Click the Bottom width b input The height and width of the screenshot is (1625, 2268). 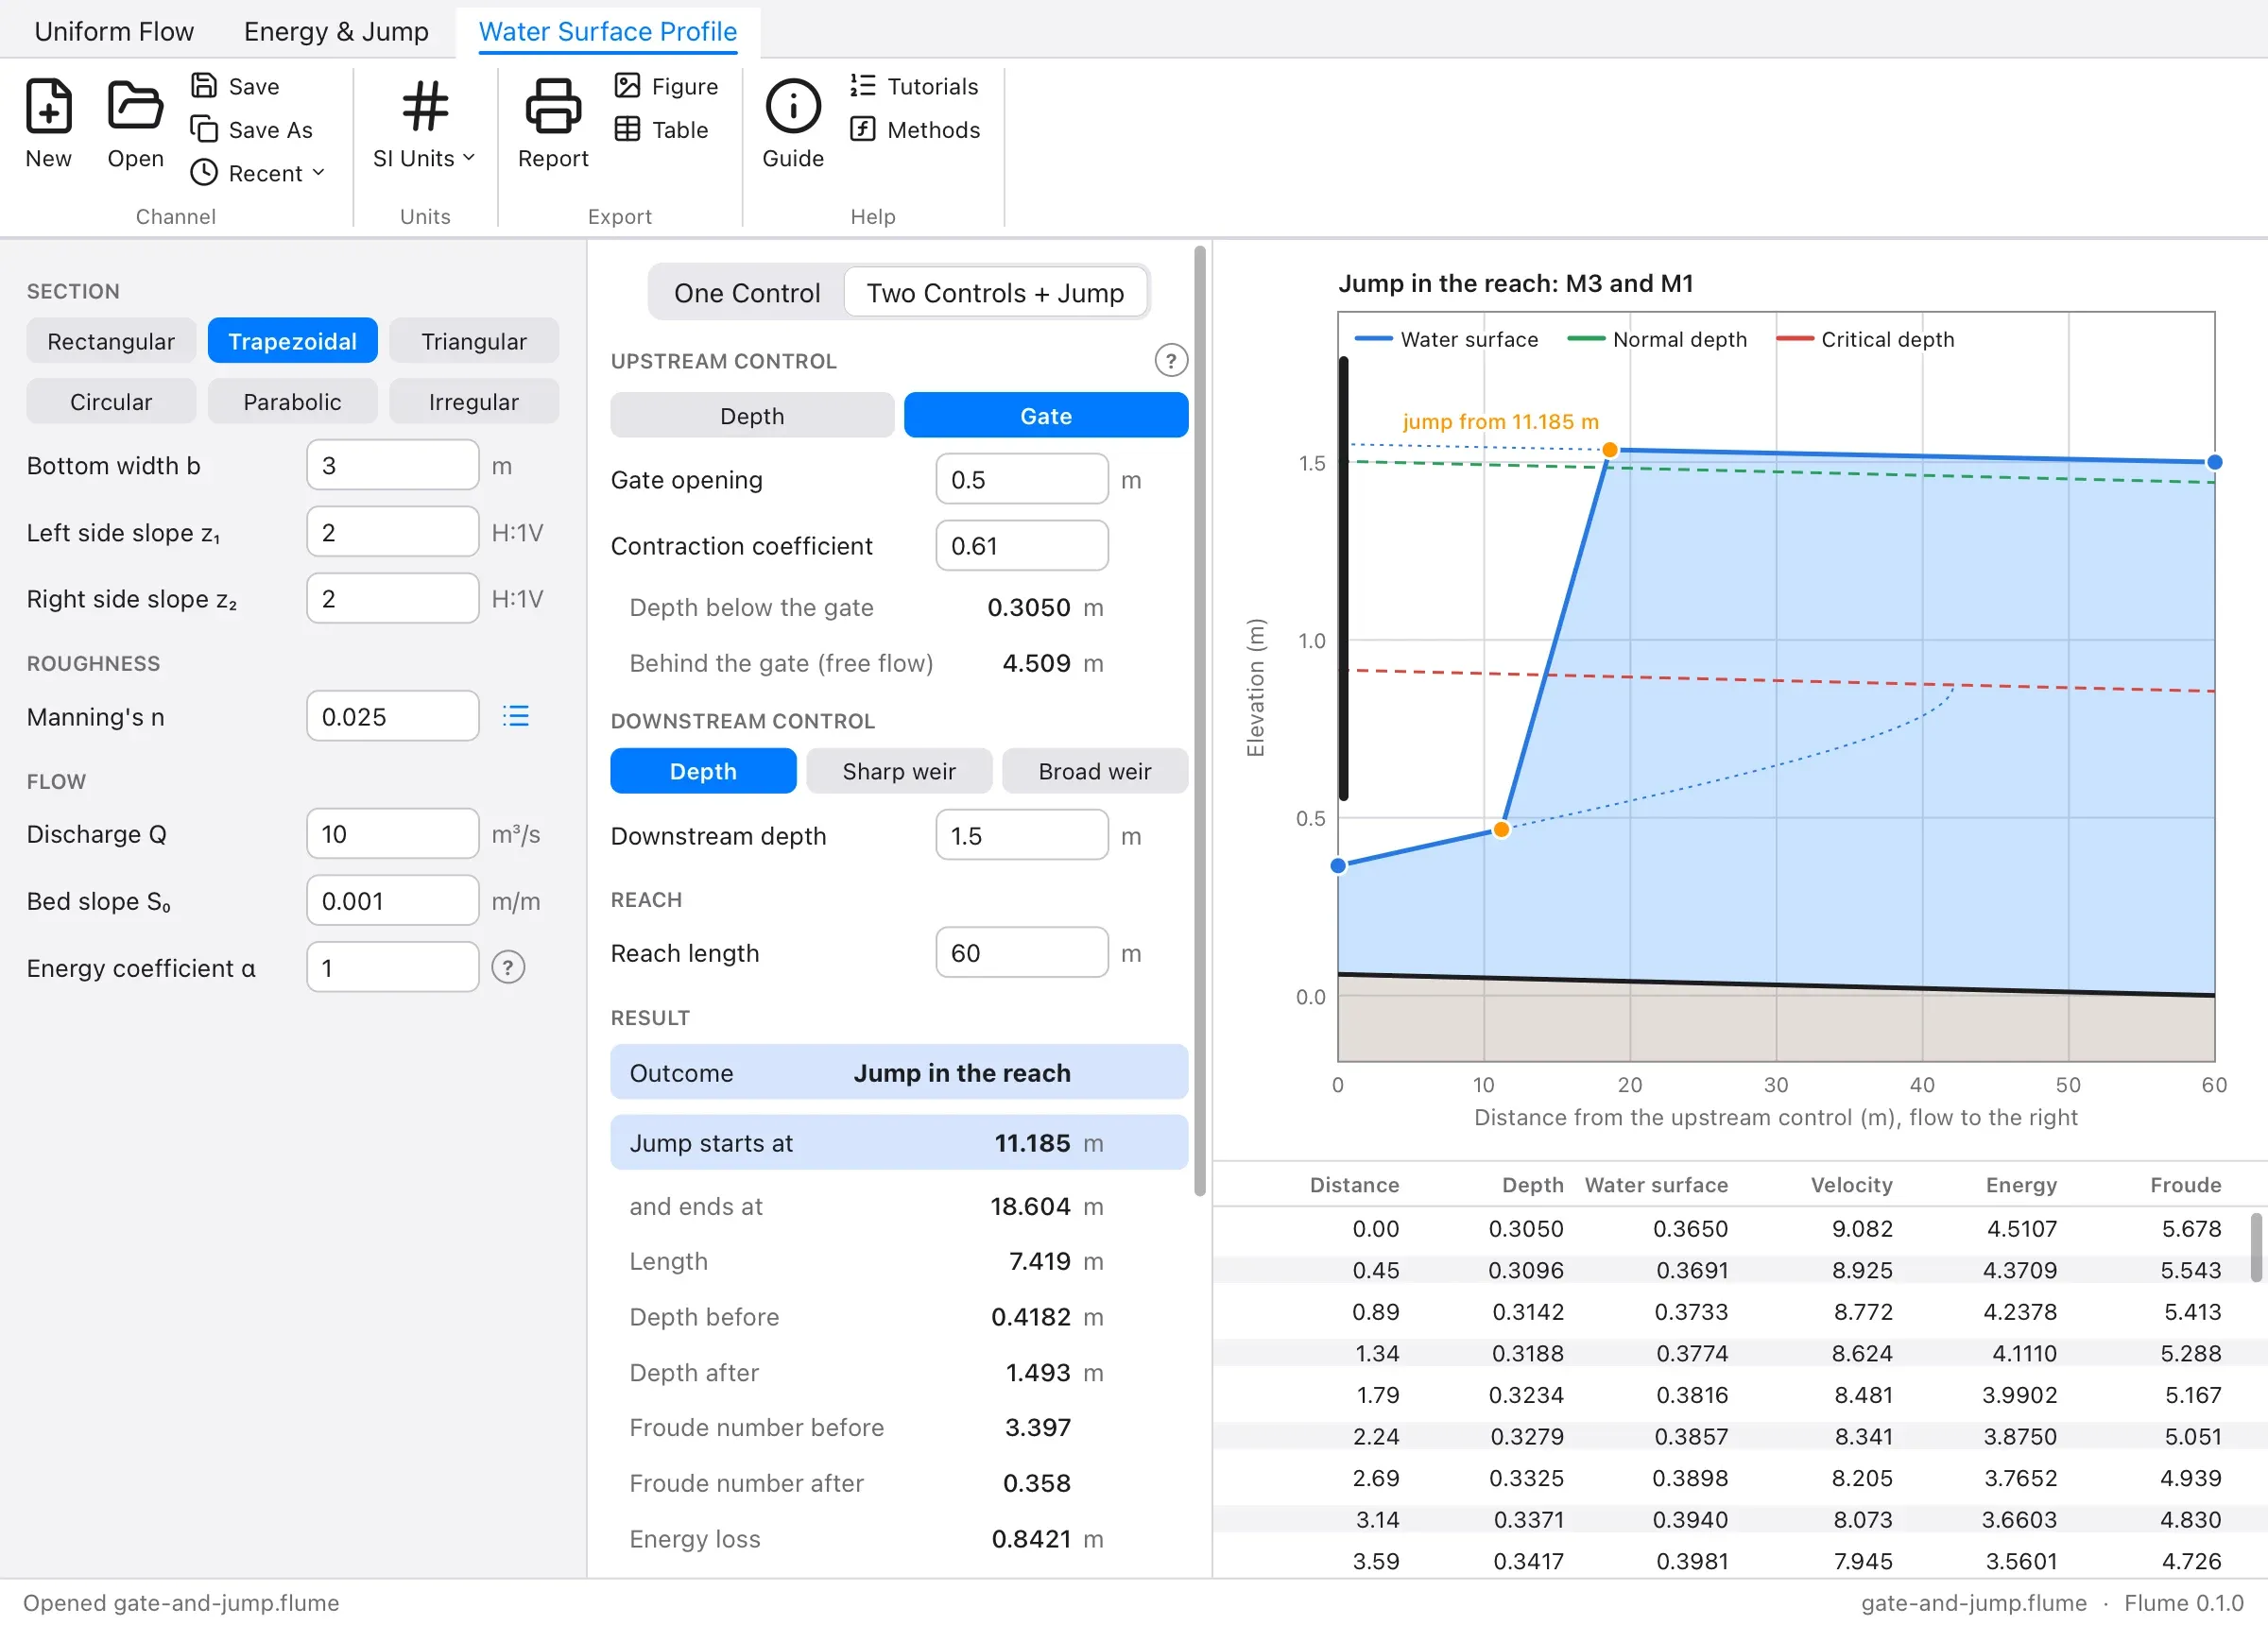(393, 466)
